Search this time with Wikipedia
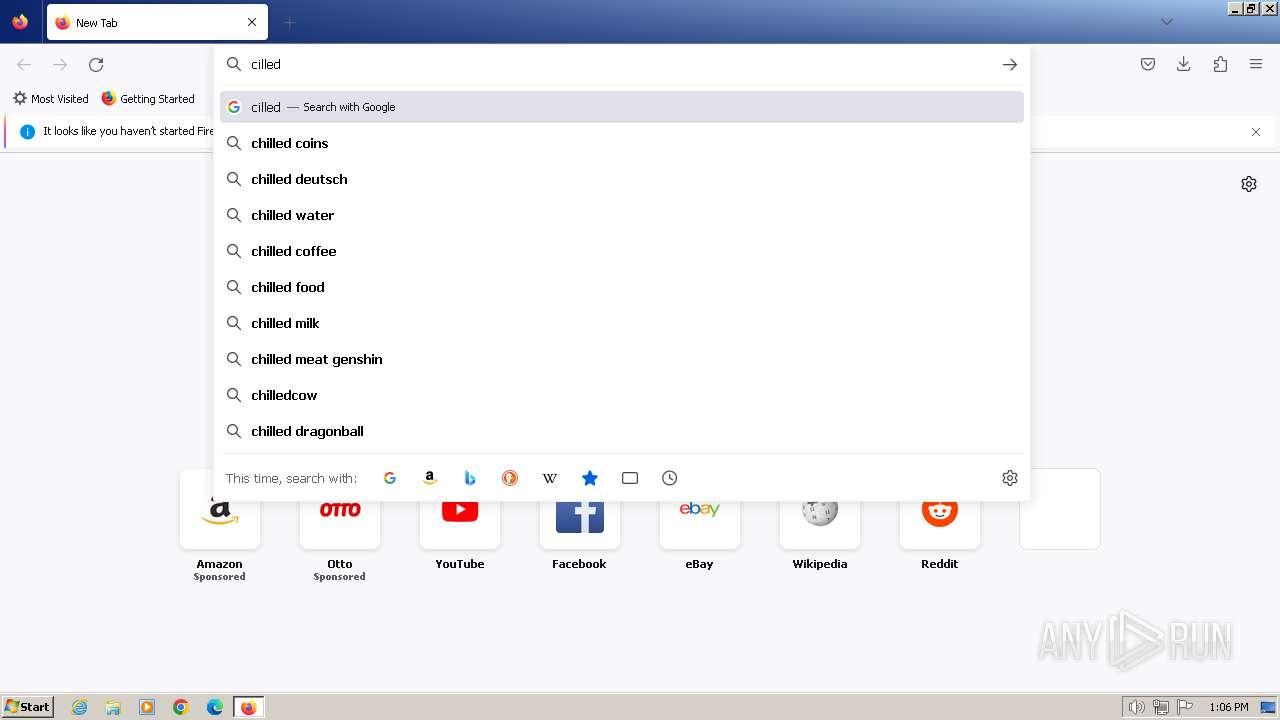 pos(550,478)
